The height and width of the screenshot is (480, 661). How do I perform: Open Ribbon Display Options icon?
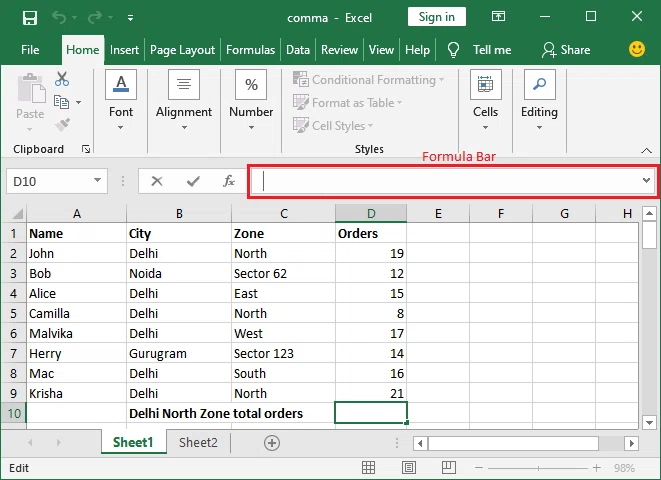click(498, 16)
